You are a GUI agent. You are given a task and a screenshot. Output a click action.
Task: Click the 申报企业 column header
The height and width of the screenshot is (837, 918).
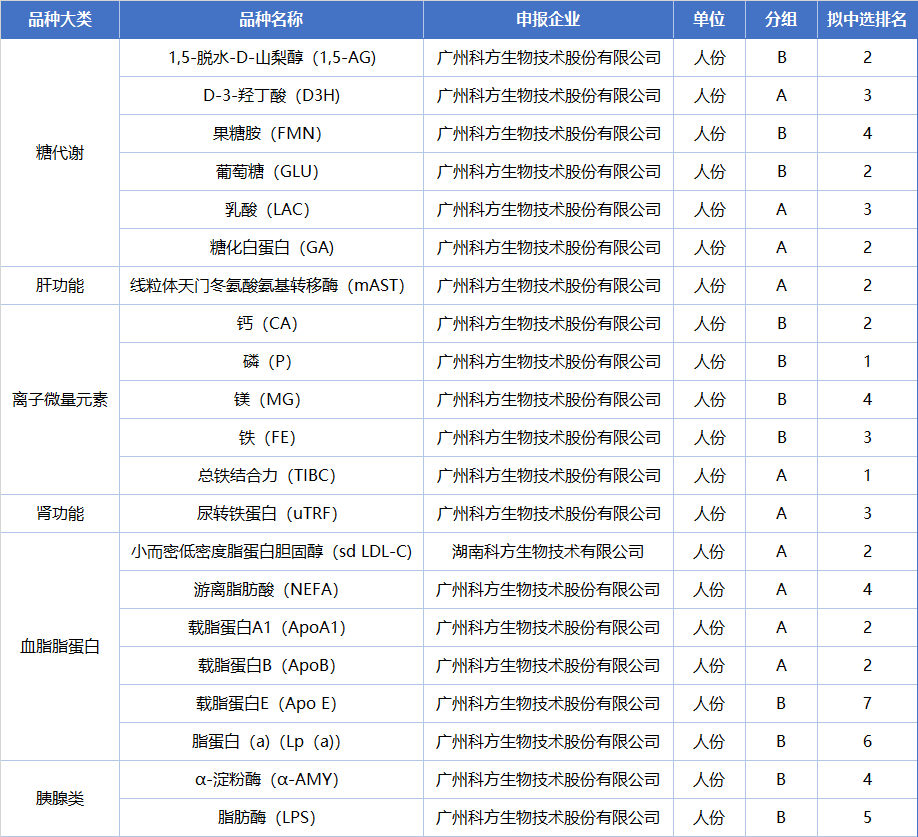click(548, 20)
